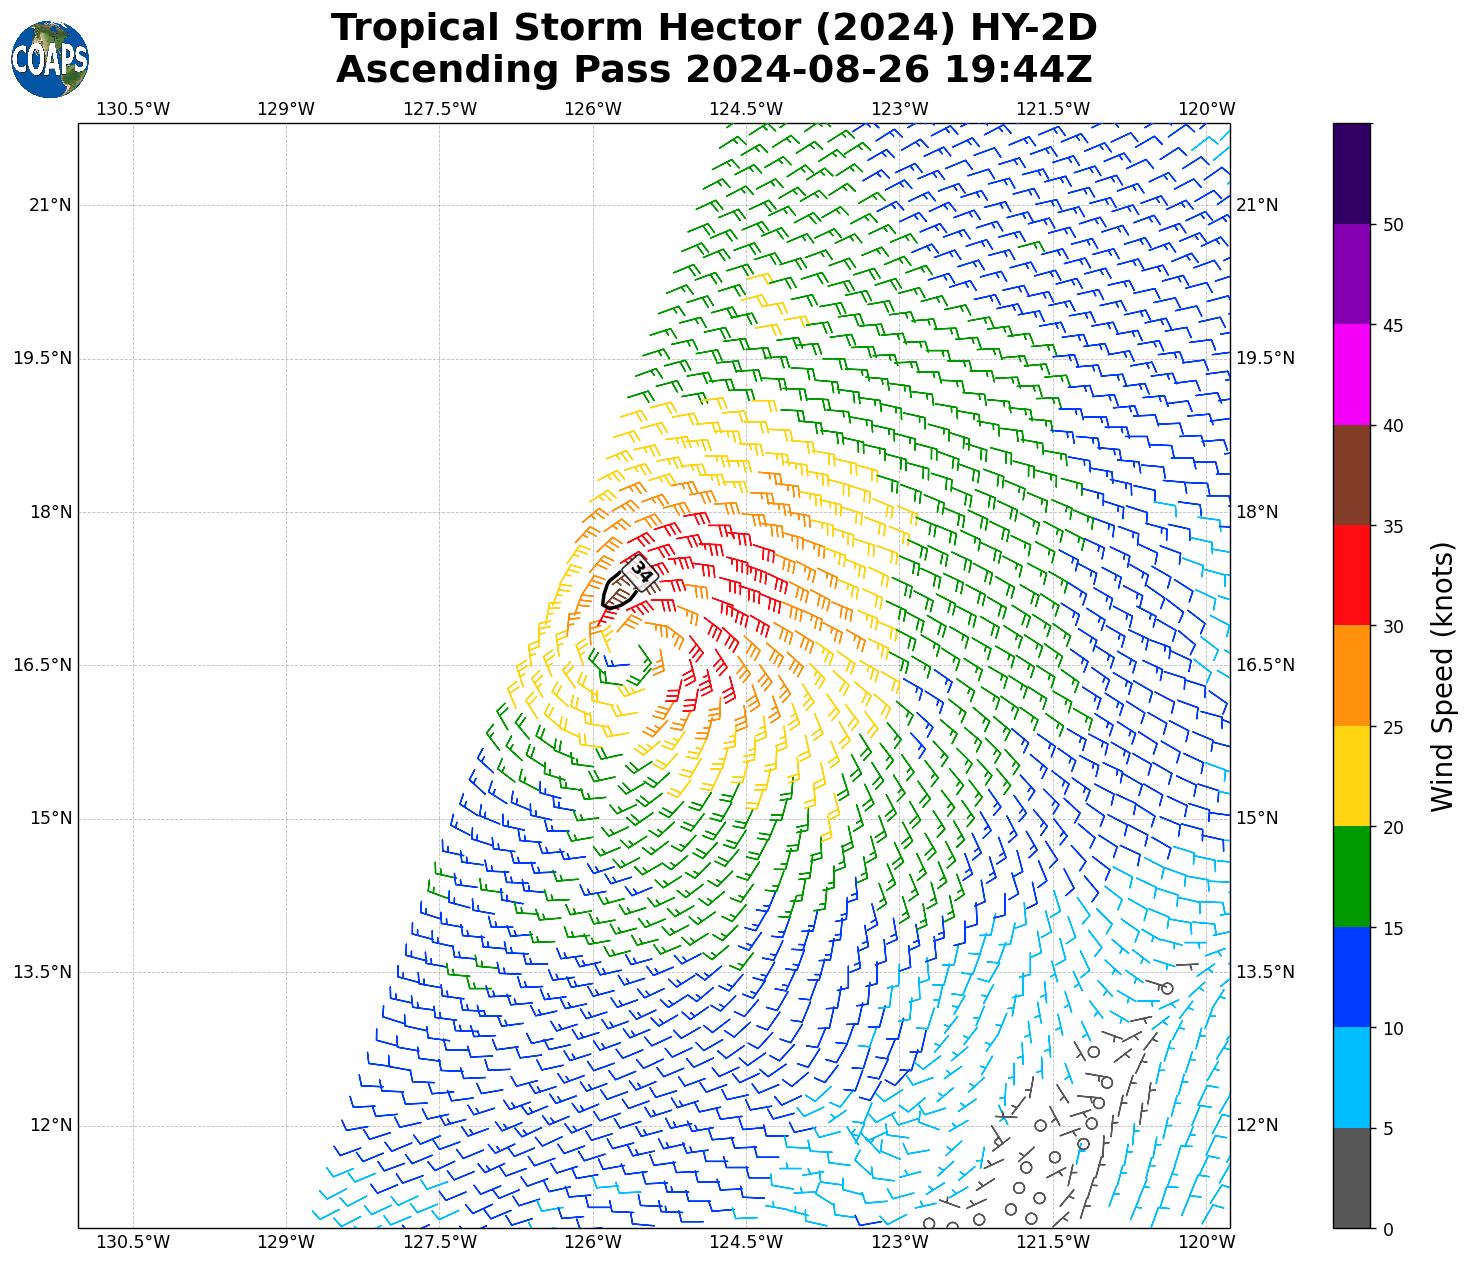Click the 34-knot contour label
The height and width of the screenshot is (1264, 1471).
pyautogui.click(x=640, y=573)
